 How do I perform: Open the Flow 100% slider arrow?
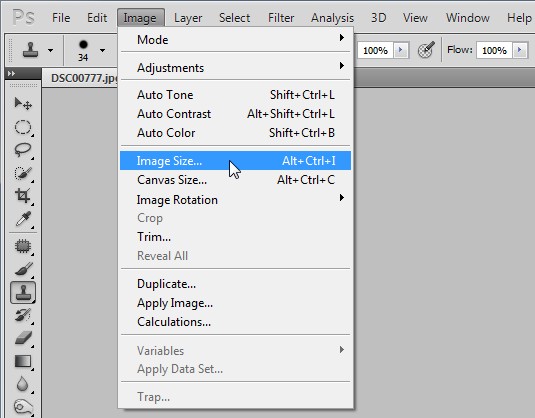pyautogui.click(x=520, y=50)
